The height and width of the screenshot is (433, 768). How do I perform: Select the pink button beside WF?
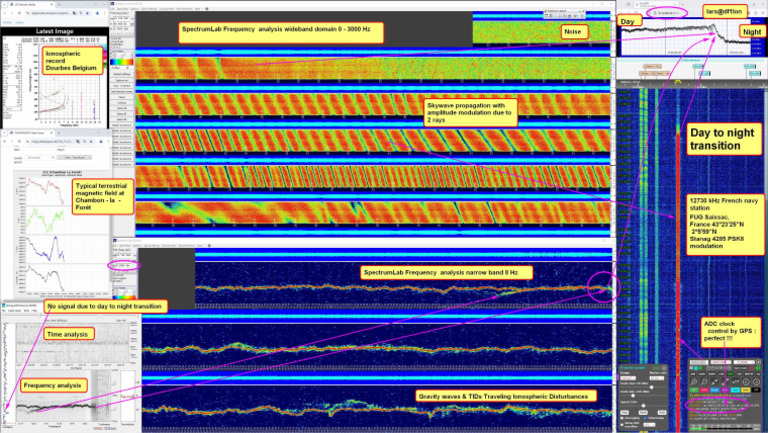tap(704, 390)
